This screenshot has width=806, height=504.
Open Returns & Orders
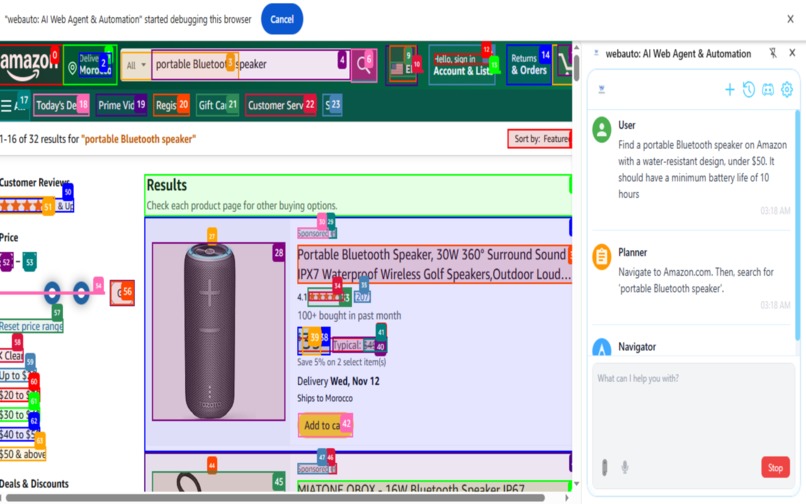coord(528,65)
